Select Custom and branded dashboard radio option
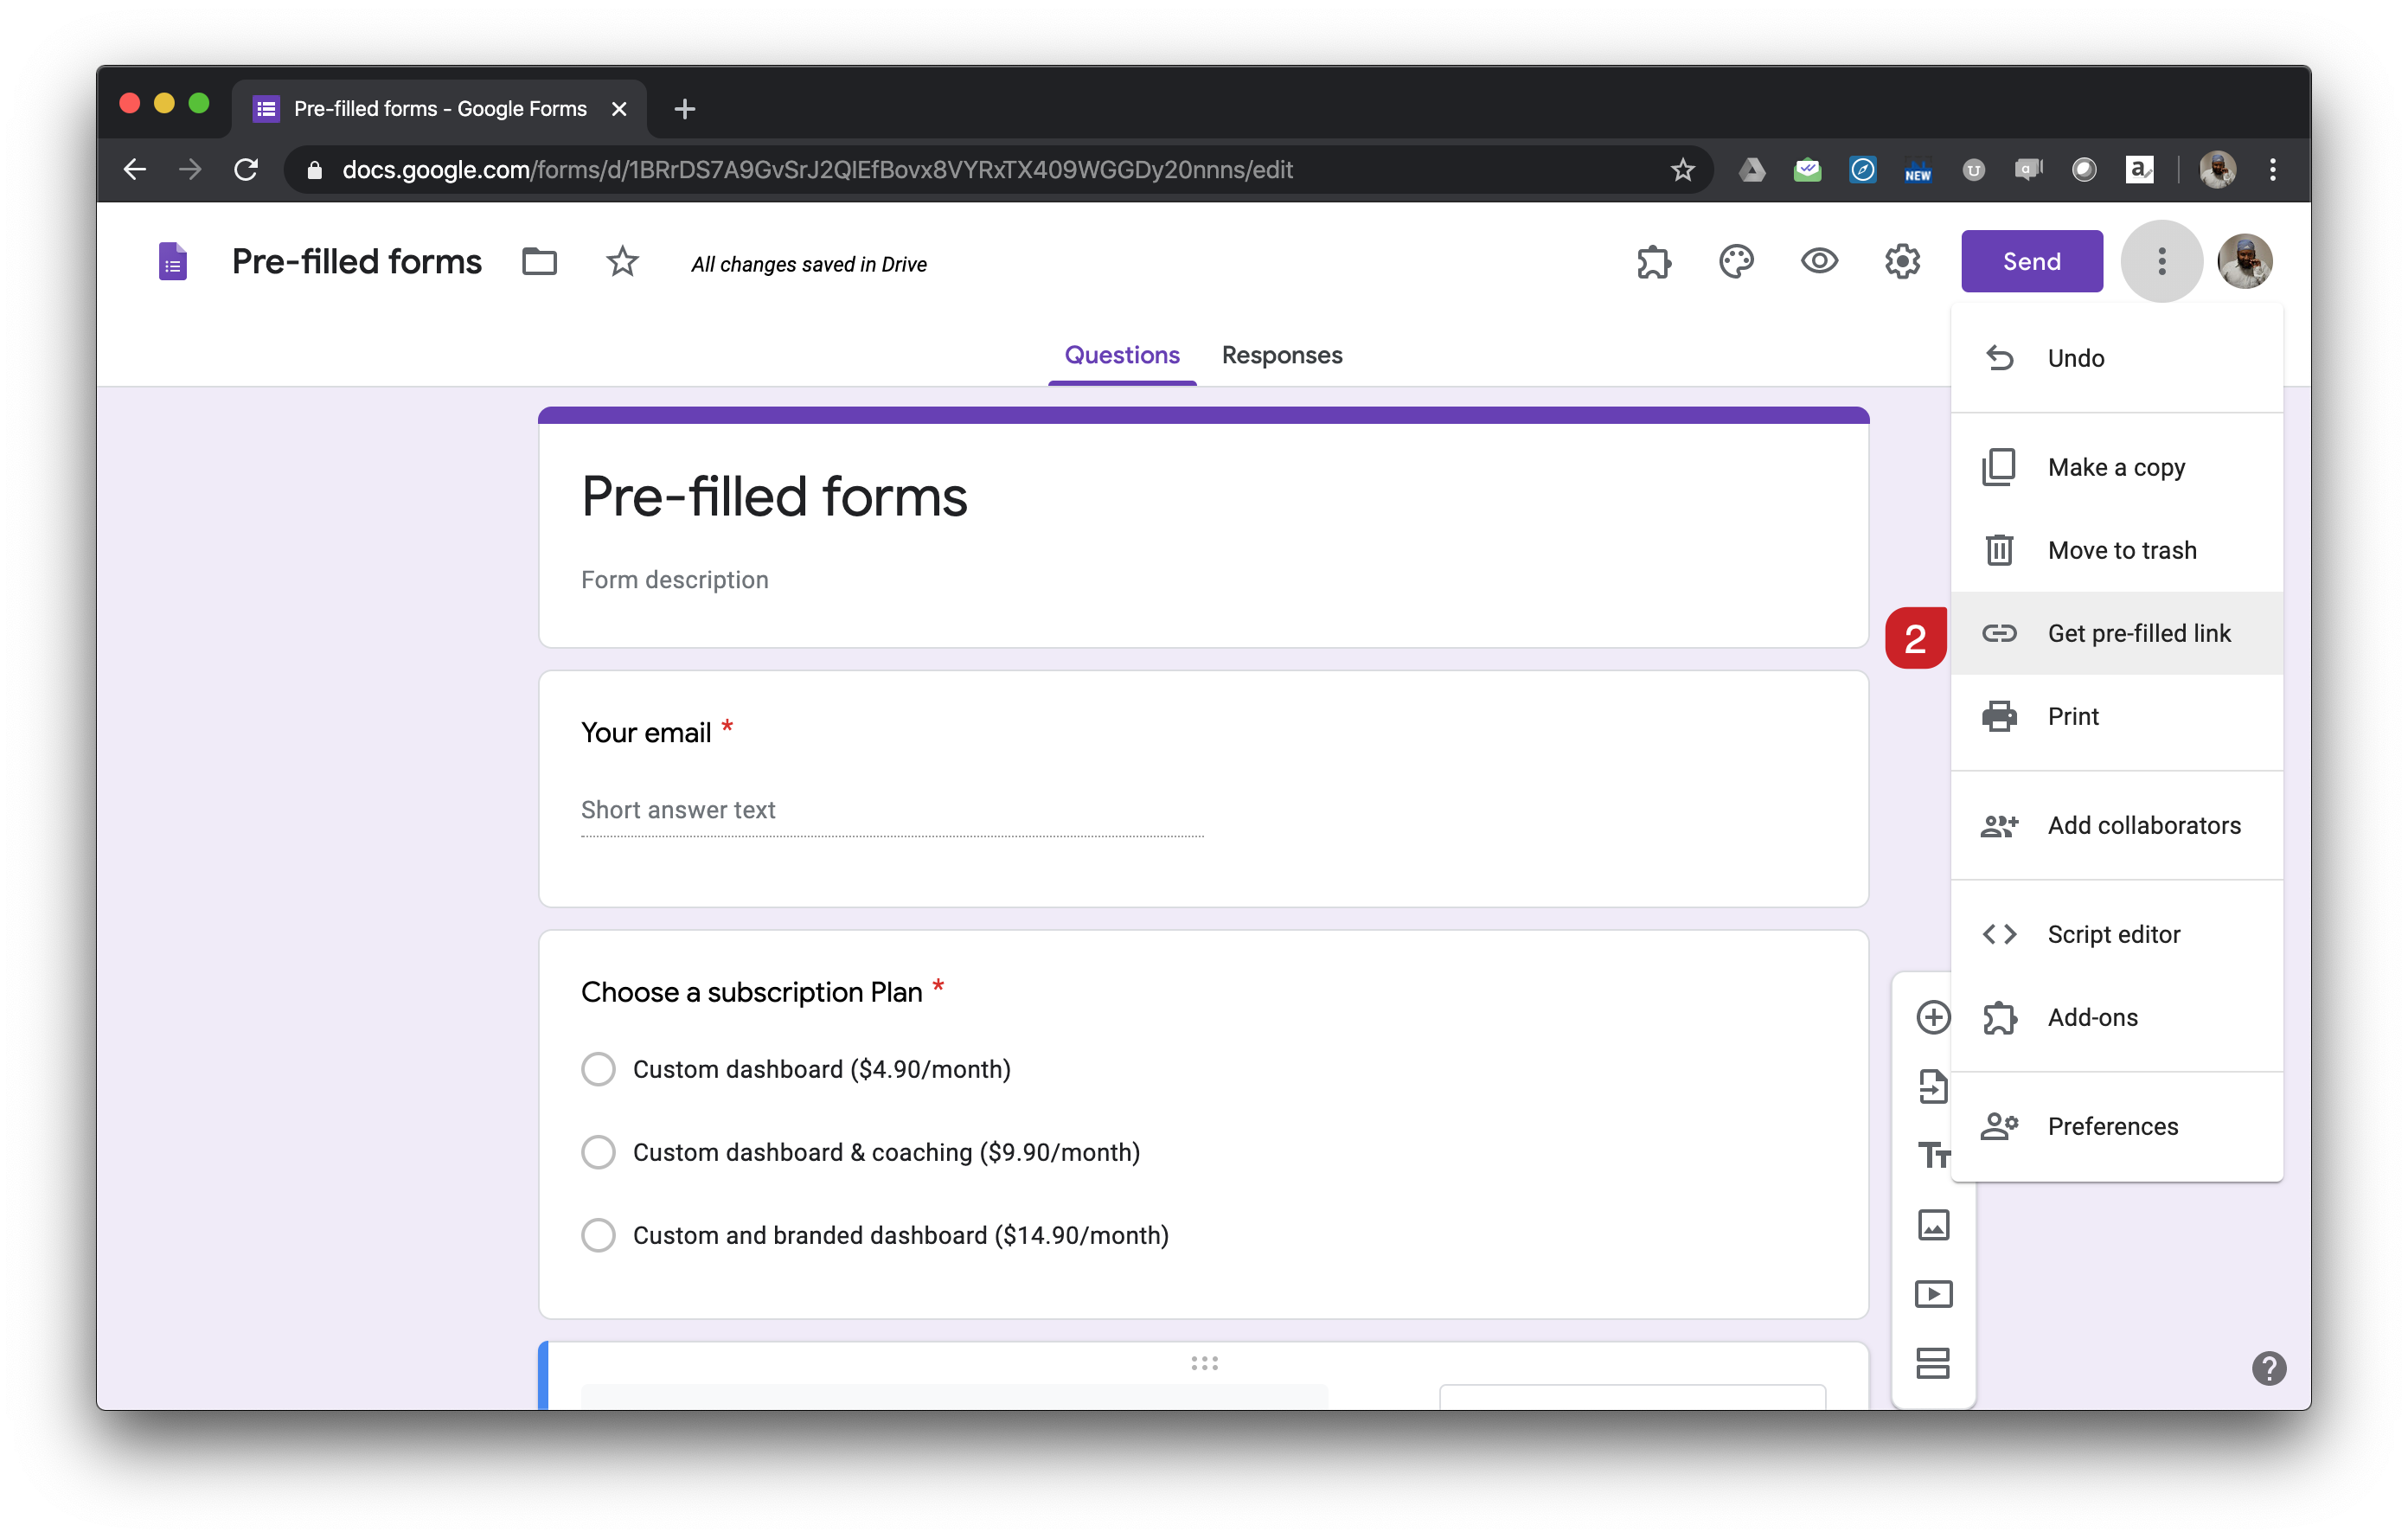Viewport: 2408px width, 1538px height. click(598, 1235)
